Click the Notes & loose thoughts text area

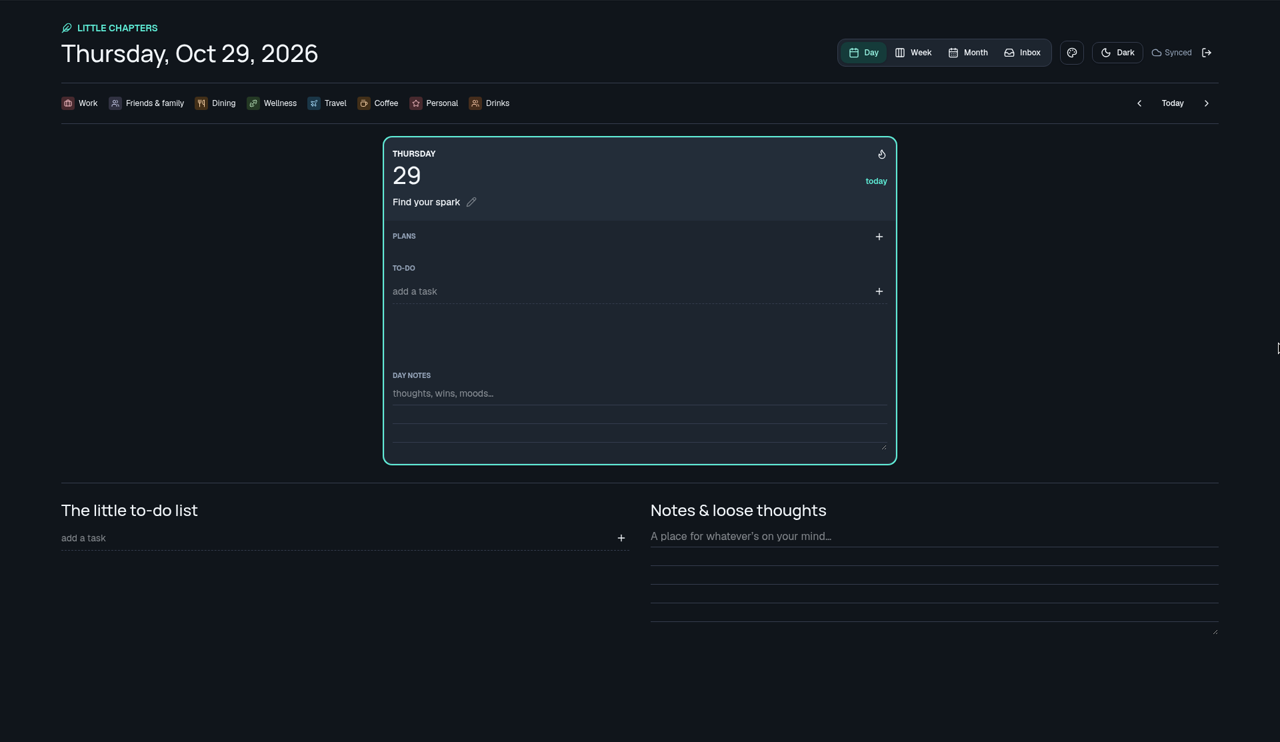point(934,581)
